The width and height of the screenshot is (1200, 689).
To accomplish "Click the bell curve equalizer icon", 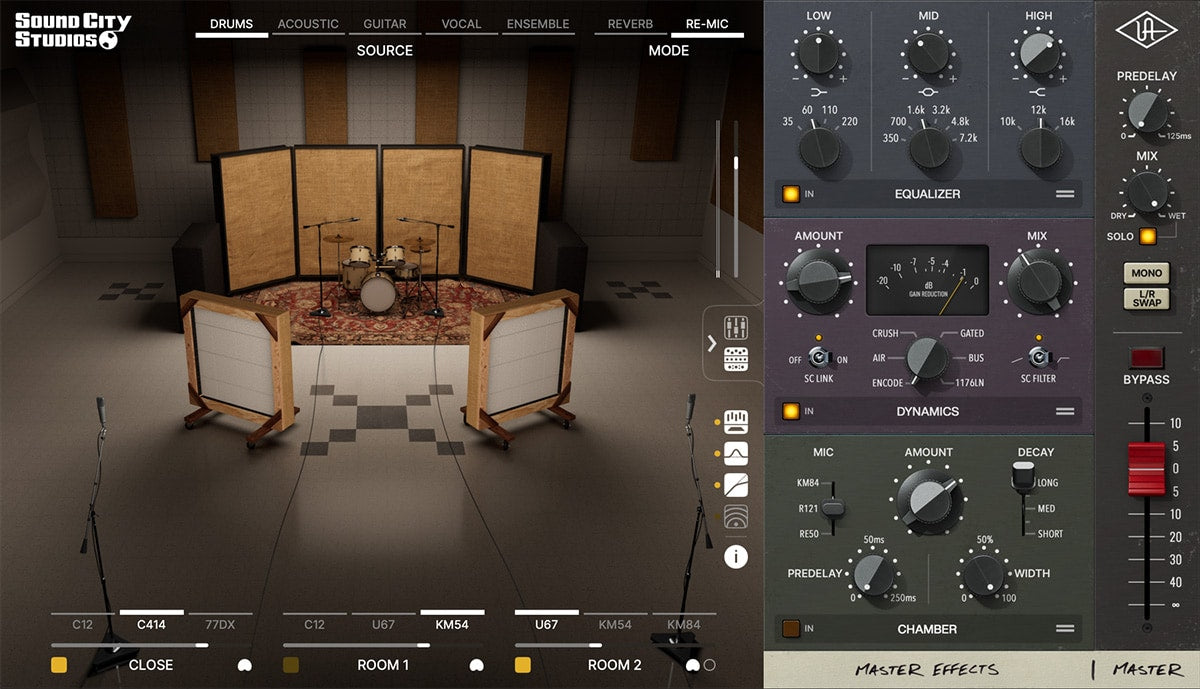I will click(x=736, y=454).
